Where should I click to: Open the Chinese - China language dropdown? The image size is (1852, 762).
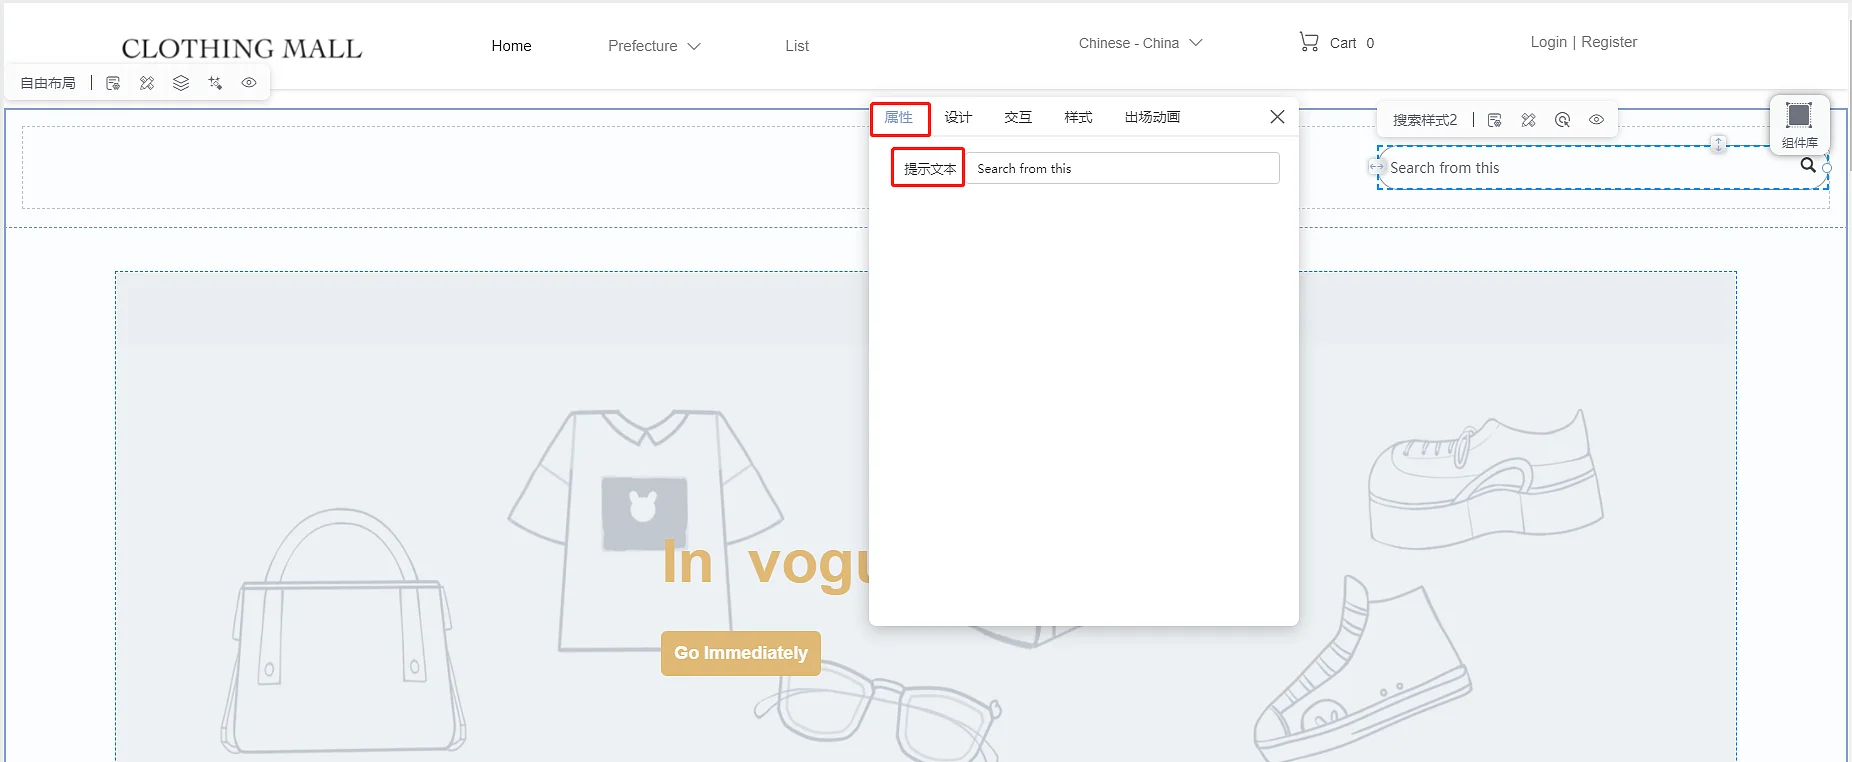click(x=1140, y=43)
